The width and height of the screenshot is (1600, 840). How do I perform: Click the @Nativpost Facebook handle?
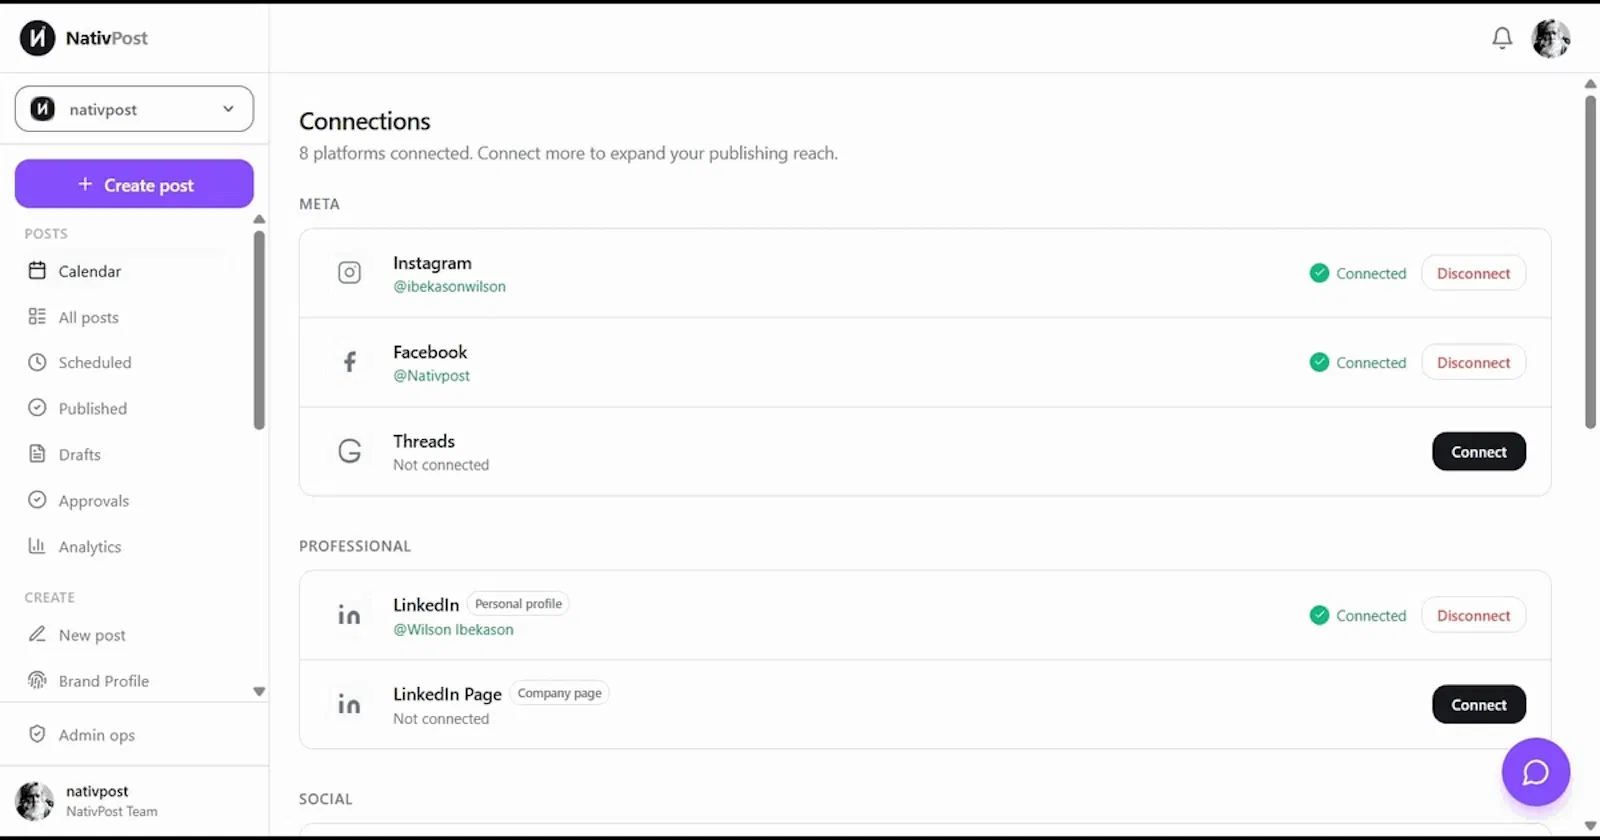431,376
